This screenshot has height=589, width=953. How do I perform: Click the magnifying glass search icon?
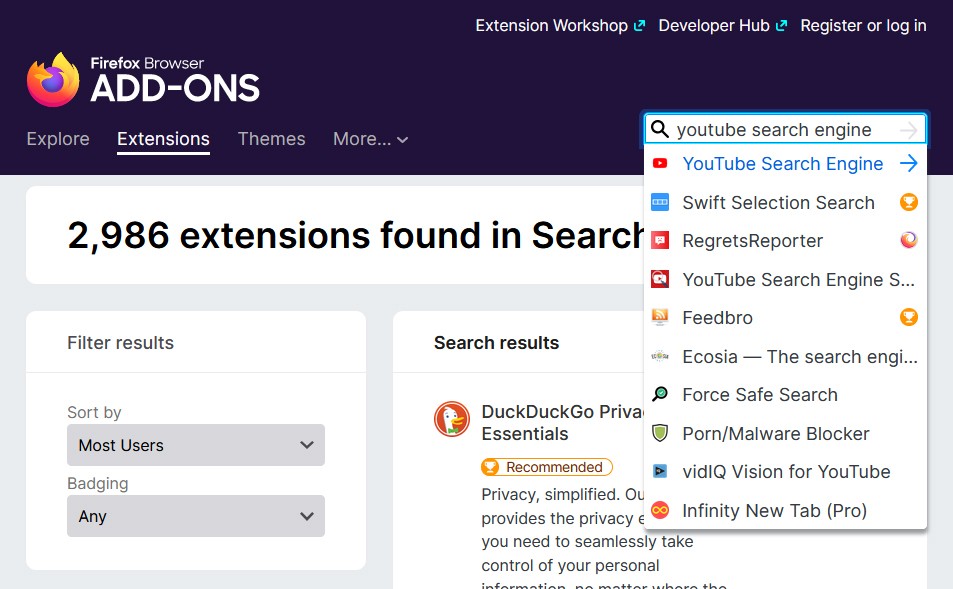point(659,129)
